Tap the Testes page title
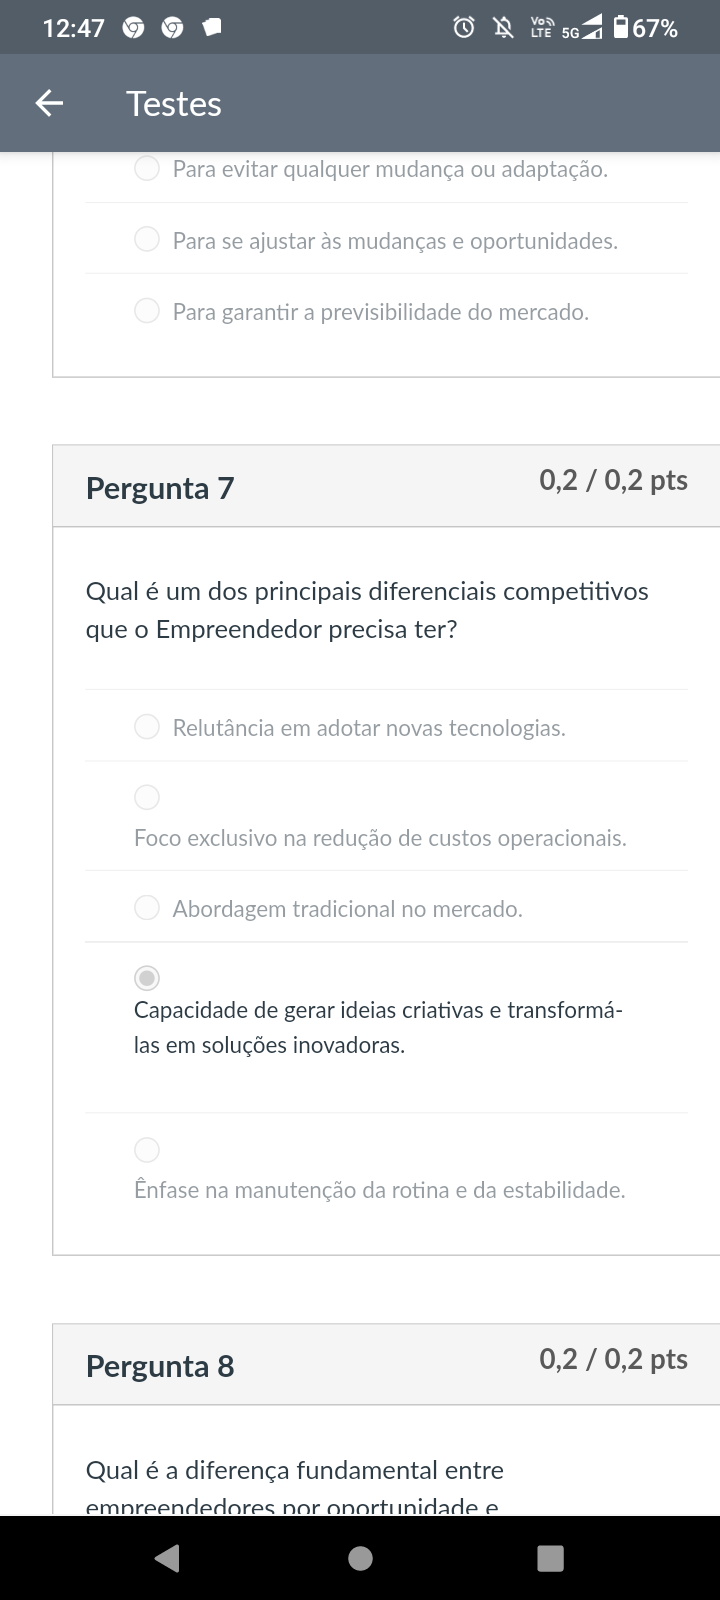The height and width of the screenshot is (1600, 720). (174, 104)
